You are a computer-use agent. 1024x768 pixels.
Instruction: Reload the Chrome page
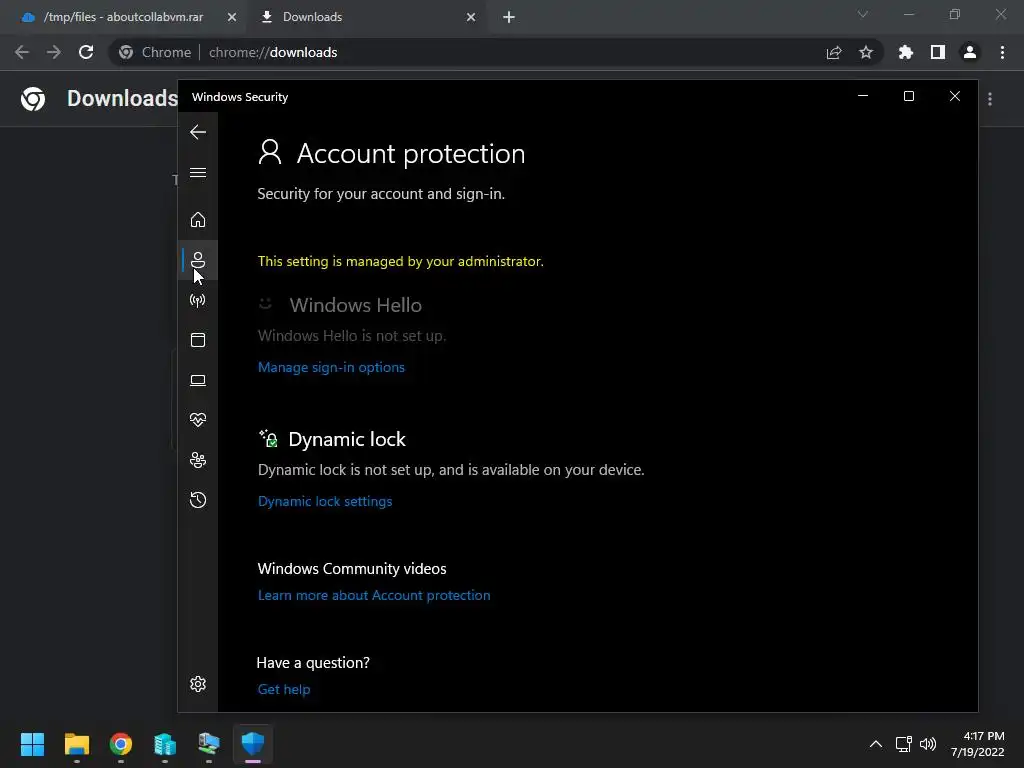[x=86, y=52]
